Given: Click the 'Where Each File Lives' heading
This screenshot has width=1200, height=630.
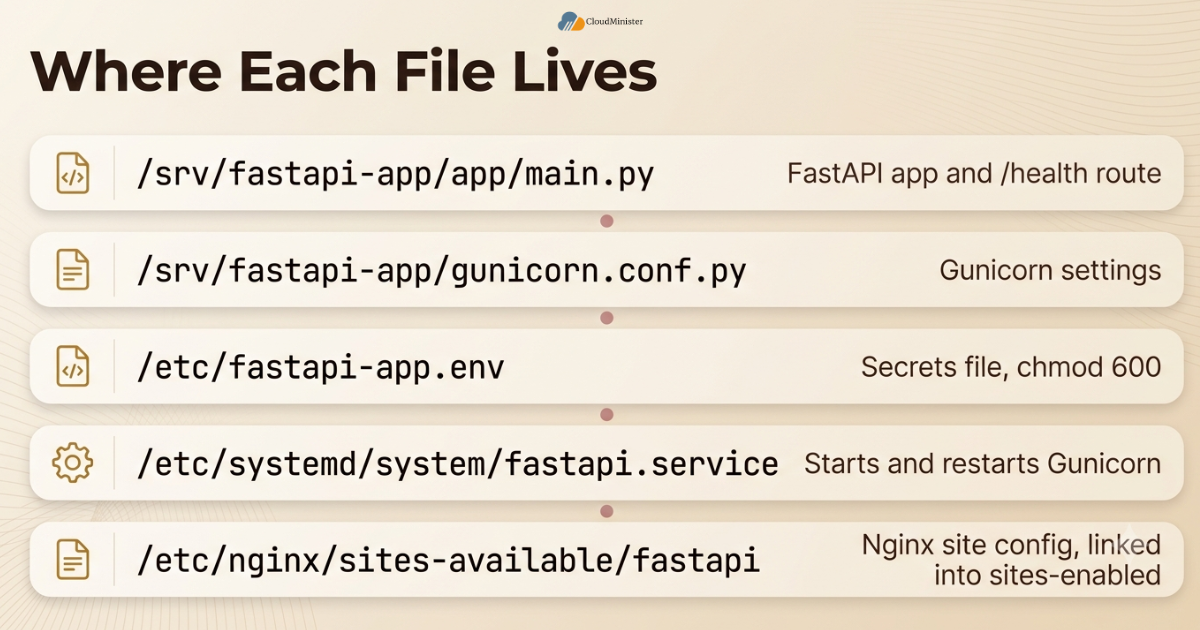Looking at the screenshot, I should (x=344, y=72).
